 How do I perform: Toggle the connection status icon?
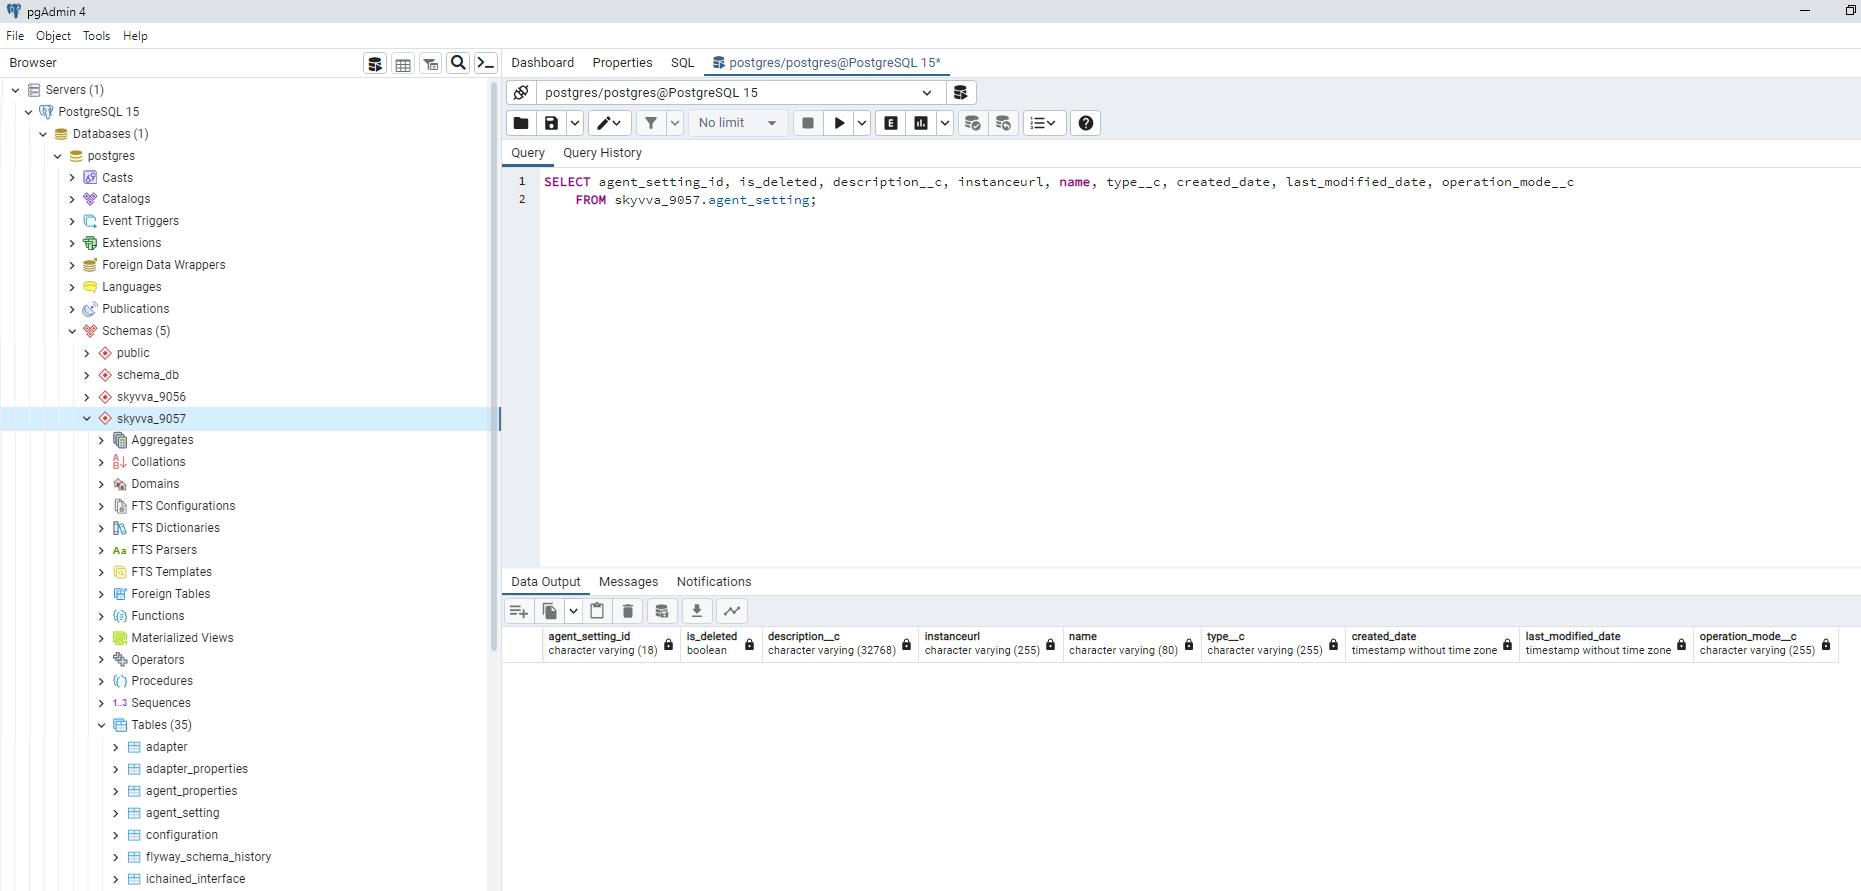pyautogui.click(x=520, y=93)
